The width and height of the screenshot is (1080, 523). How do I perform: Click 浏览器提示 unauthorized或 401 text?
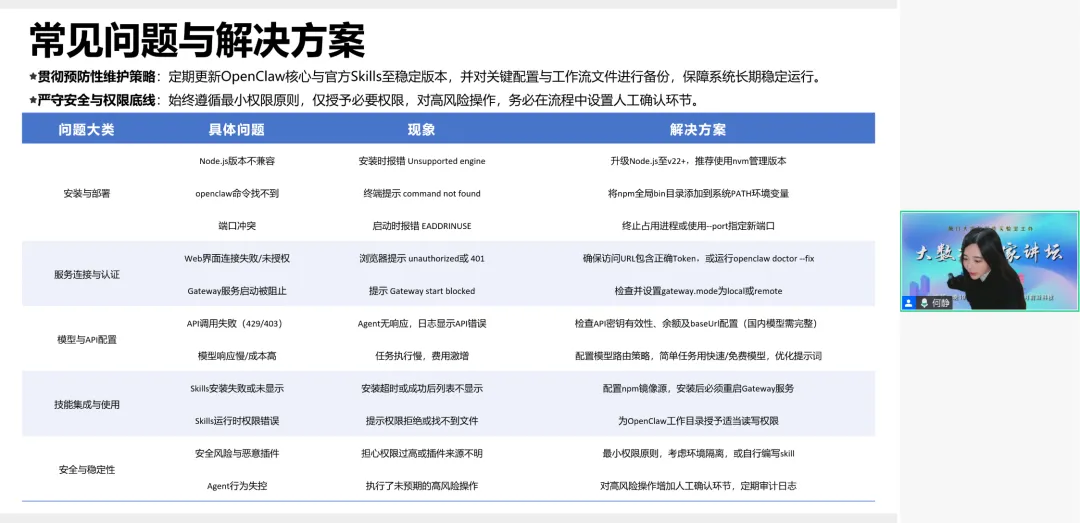(x=422, y=258)
